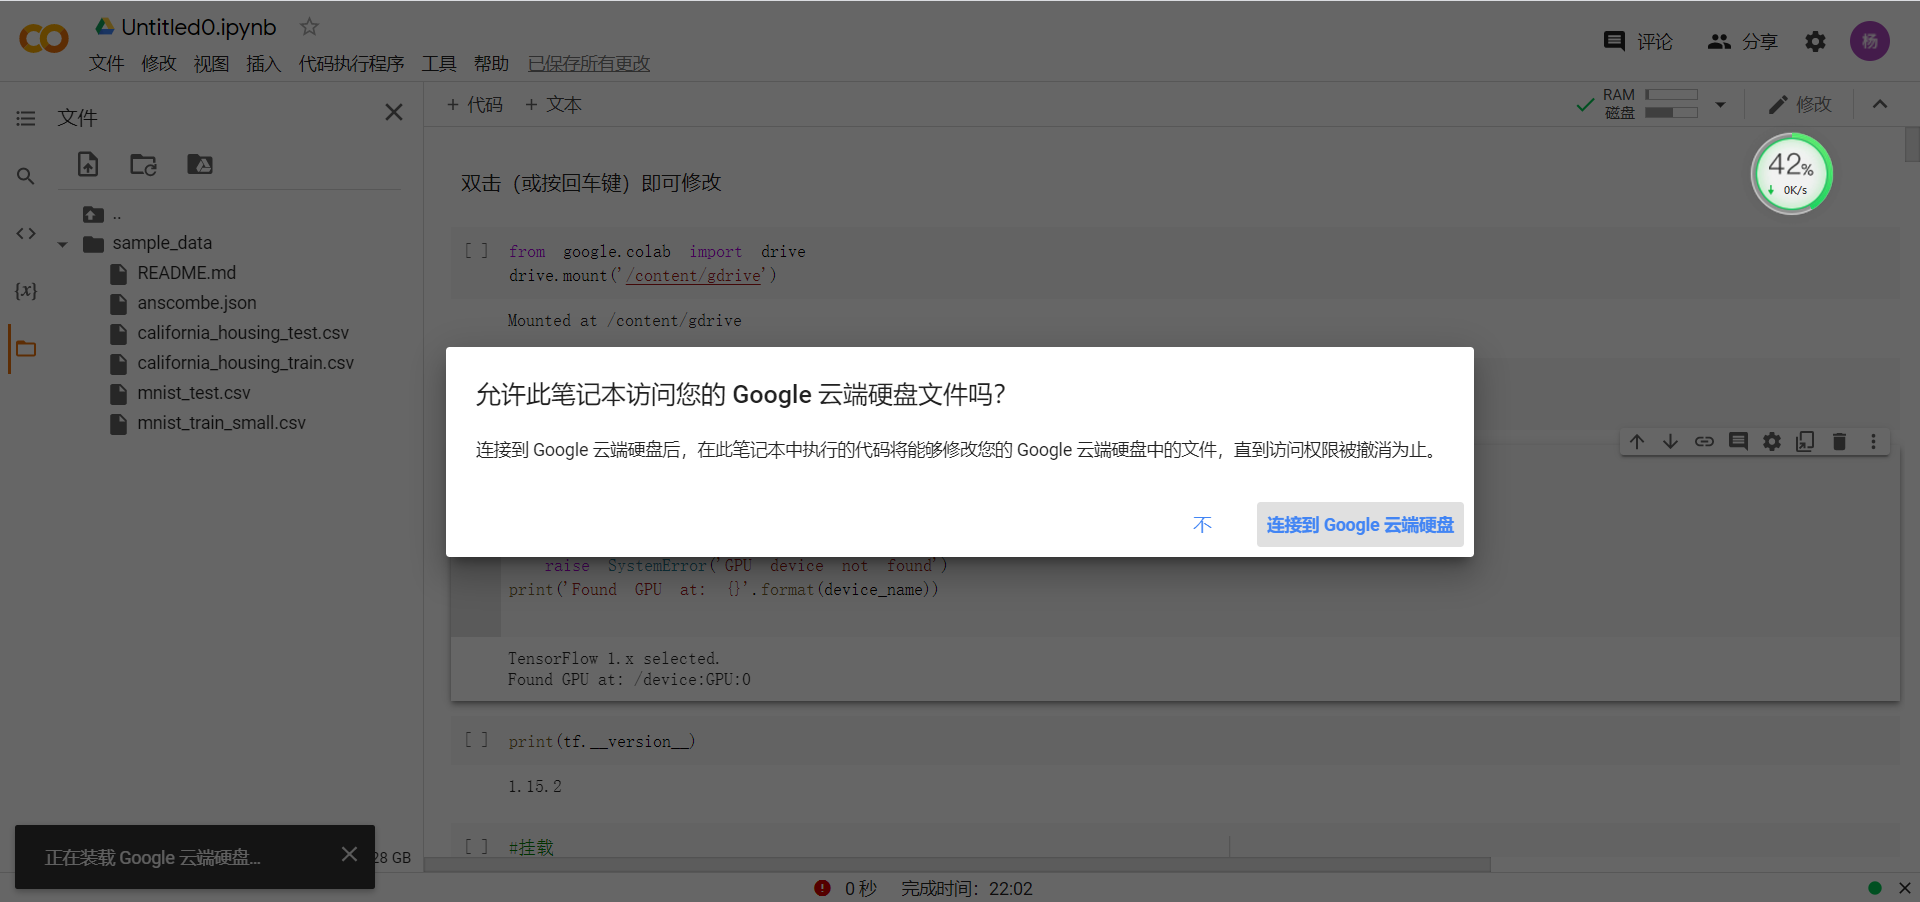Open the 修改 menu in menu bar
This screenshot has height=902, width=1920.
(158, 64)
